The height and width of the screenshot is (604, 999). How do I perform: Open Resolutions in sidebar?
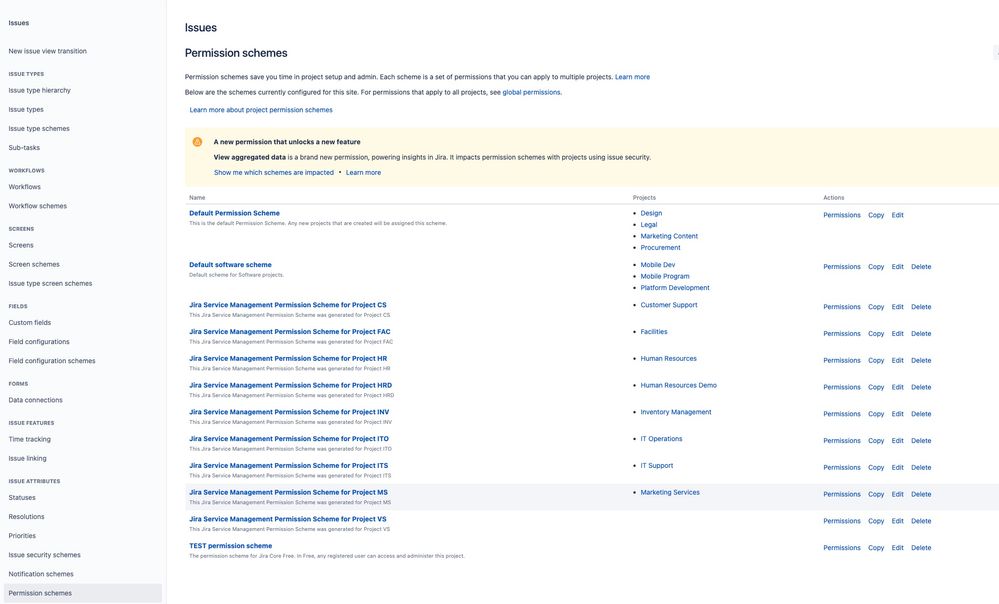(x=27, y=517)
